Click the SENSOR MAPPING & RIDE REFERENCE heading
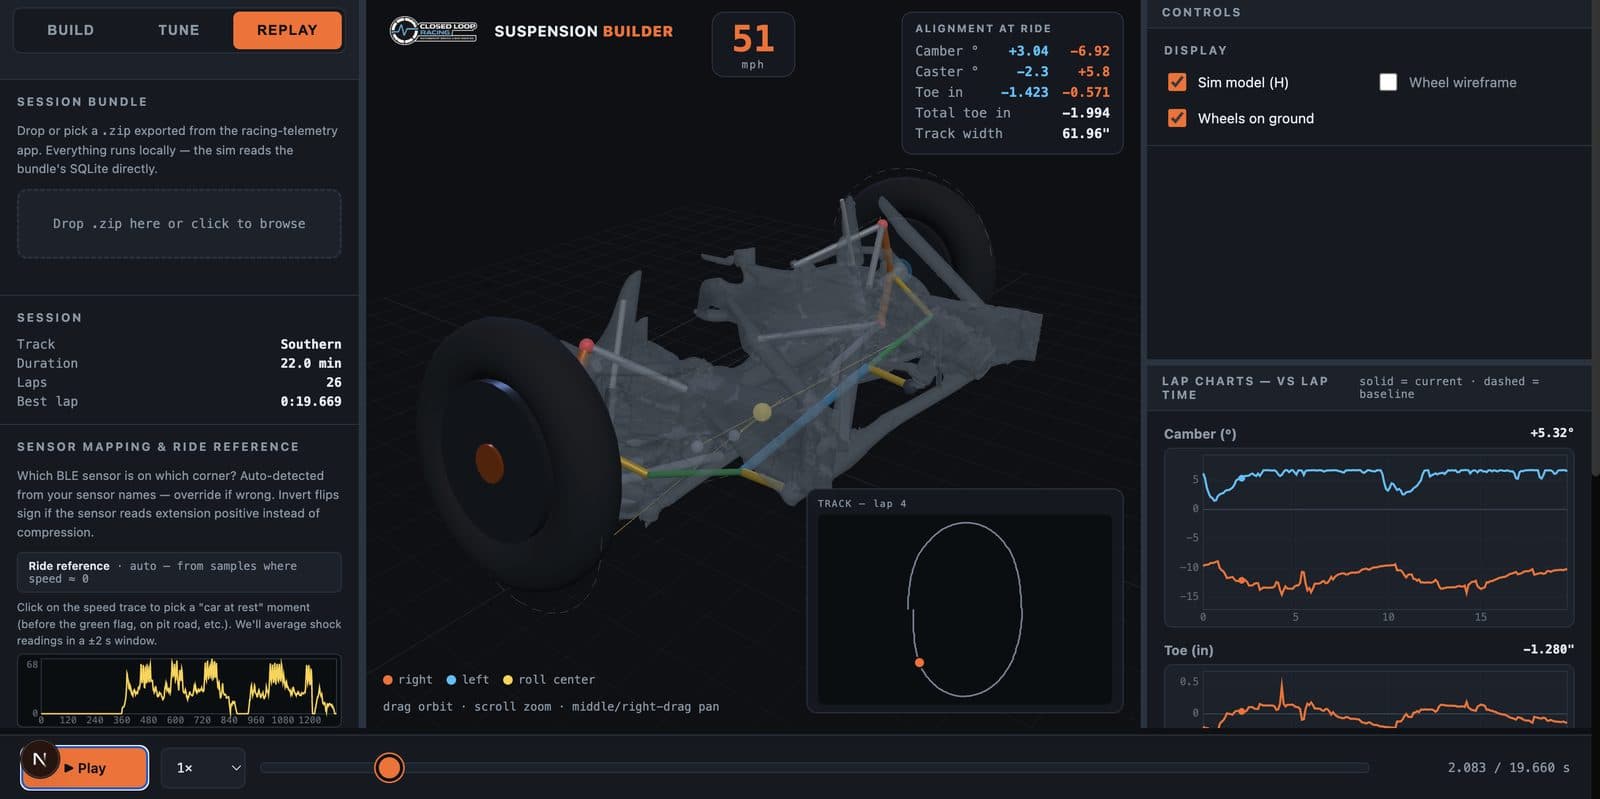 [158, 447]
